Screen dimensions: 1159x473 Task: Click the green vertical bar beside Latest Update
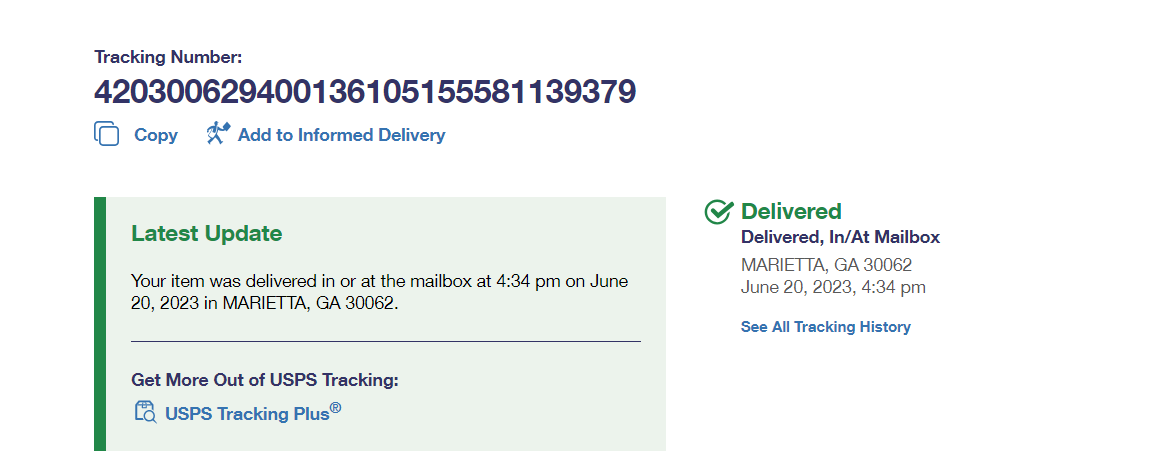pos(99,323)
